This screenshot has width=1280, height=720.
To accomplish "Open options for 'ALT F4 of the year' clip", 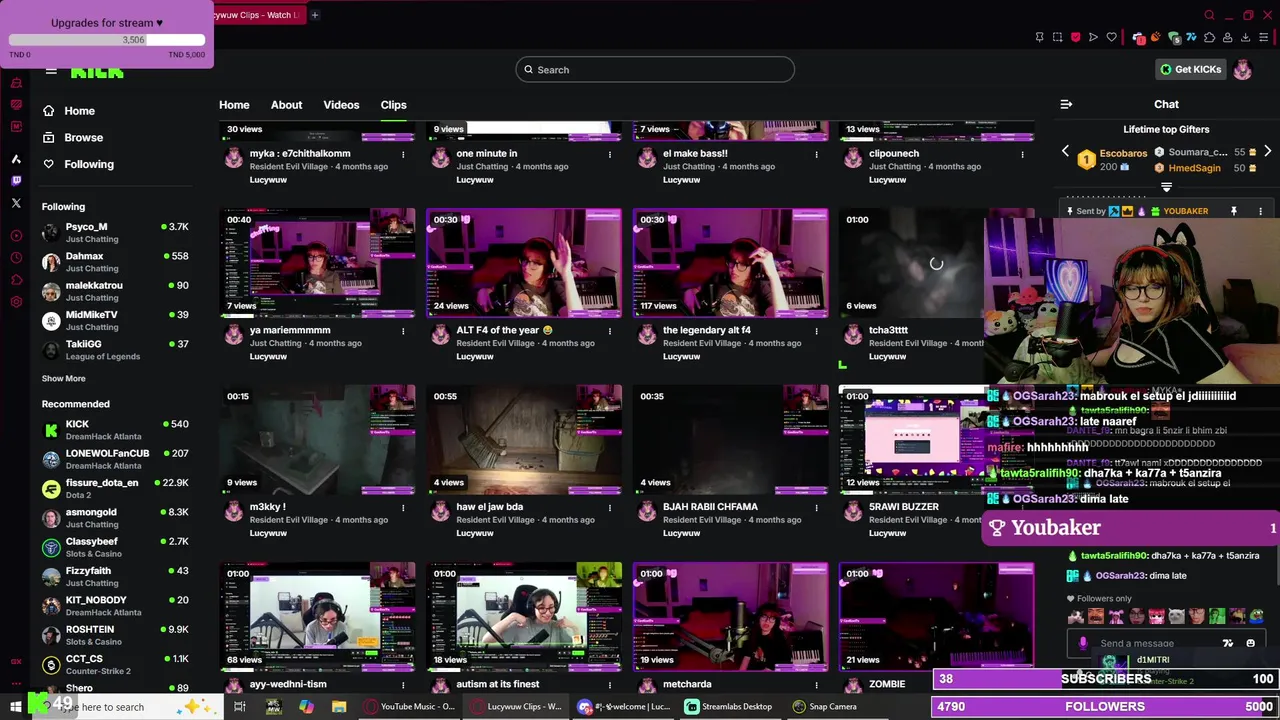I will (610, 331).
